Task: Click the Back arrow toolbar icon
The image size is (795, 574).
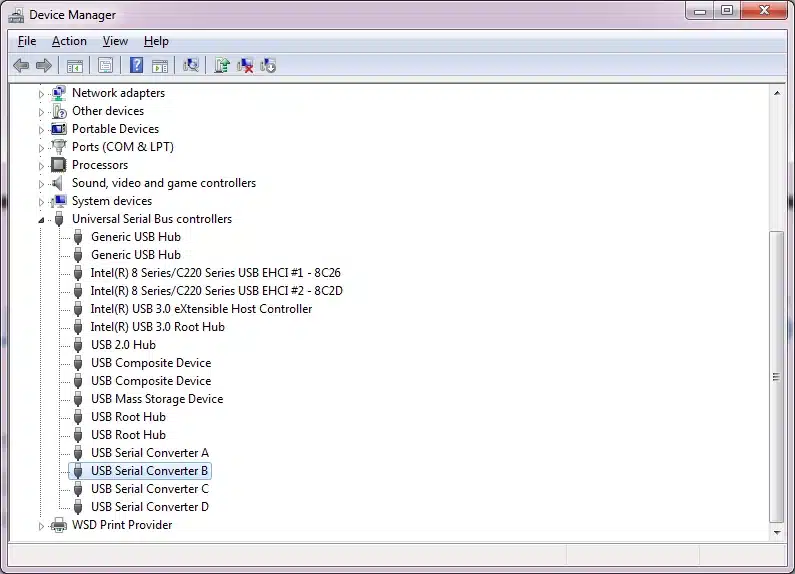Action: (21, 65)
